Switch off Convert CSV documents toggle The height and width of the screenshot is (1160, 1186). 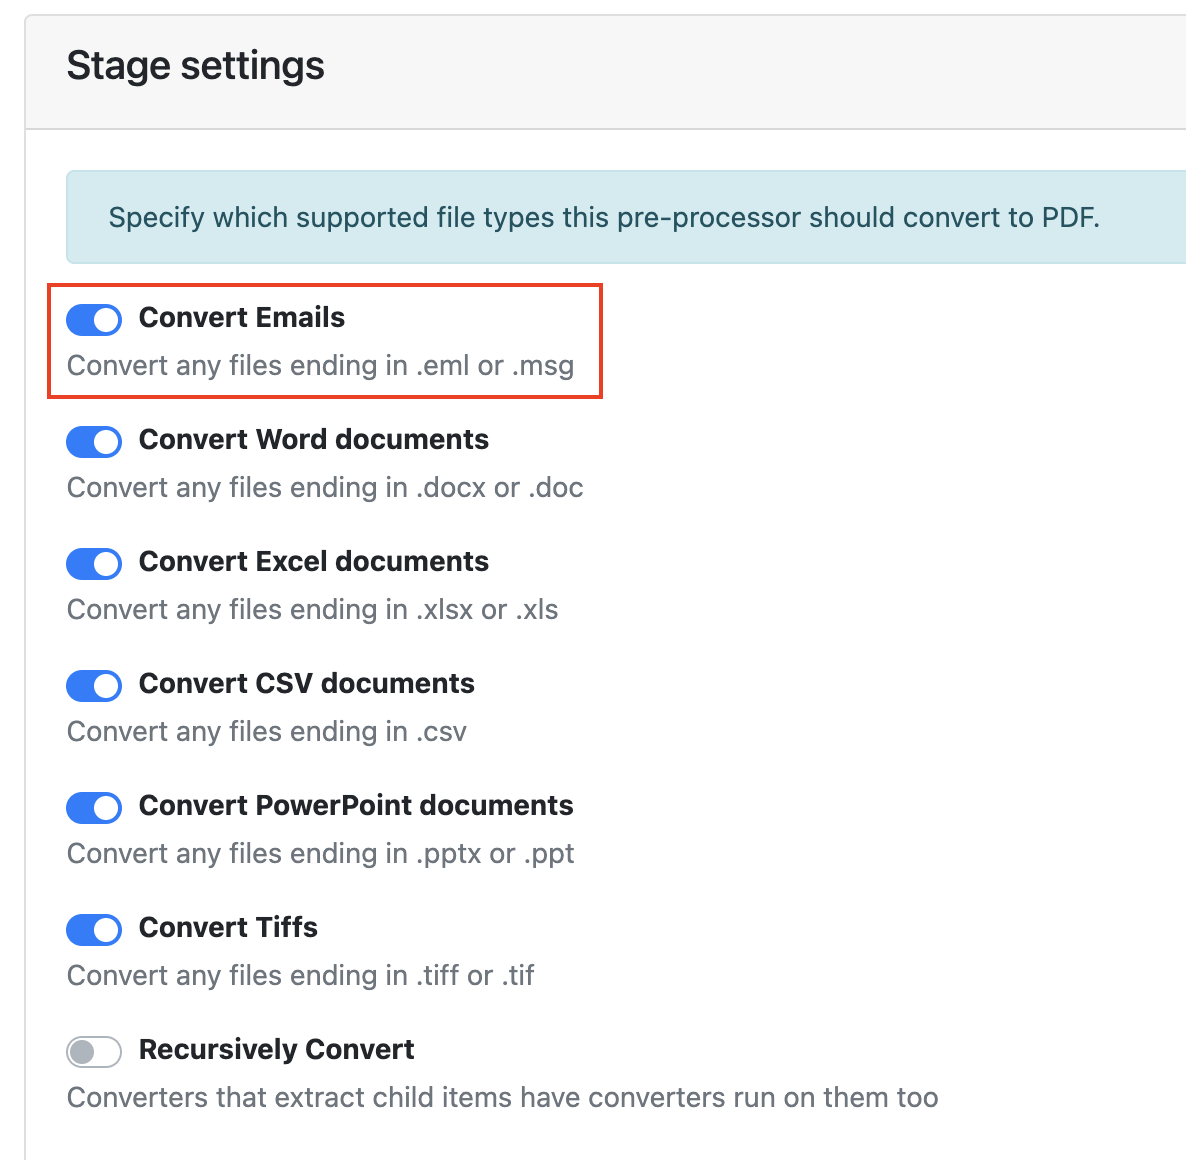tap(94, 686)
